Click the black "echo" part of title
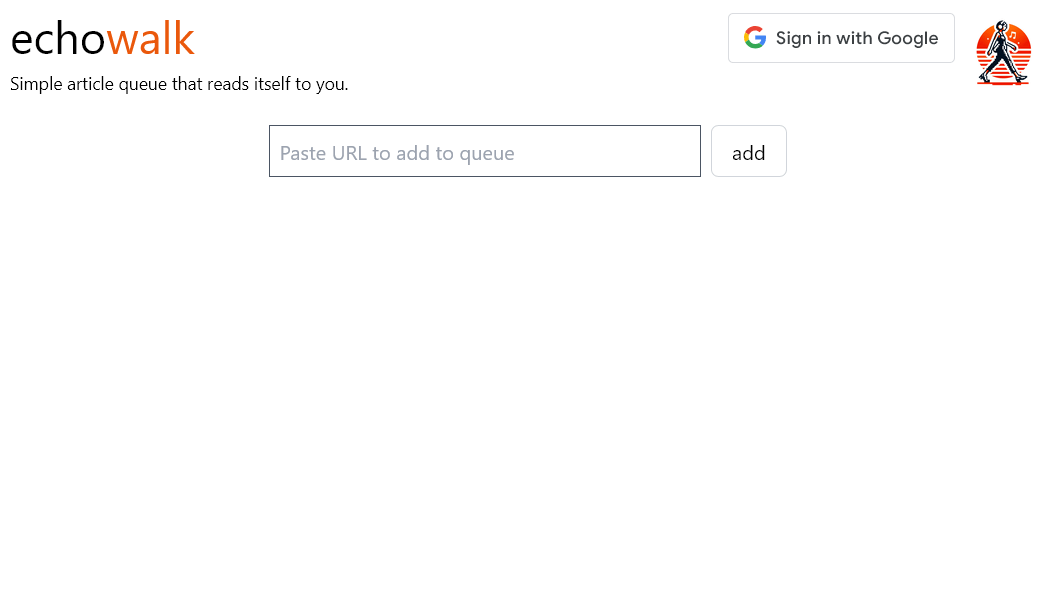This screenshot has width=1055, height=591. coord(58,39)
